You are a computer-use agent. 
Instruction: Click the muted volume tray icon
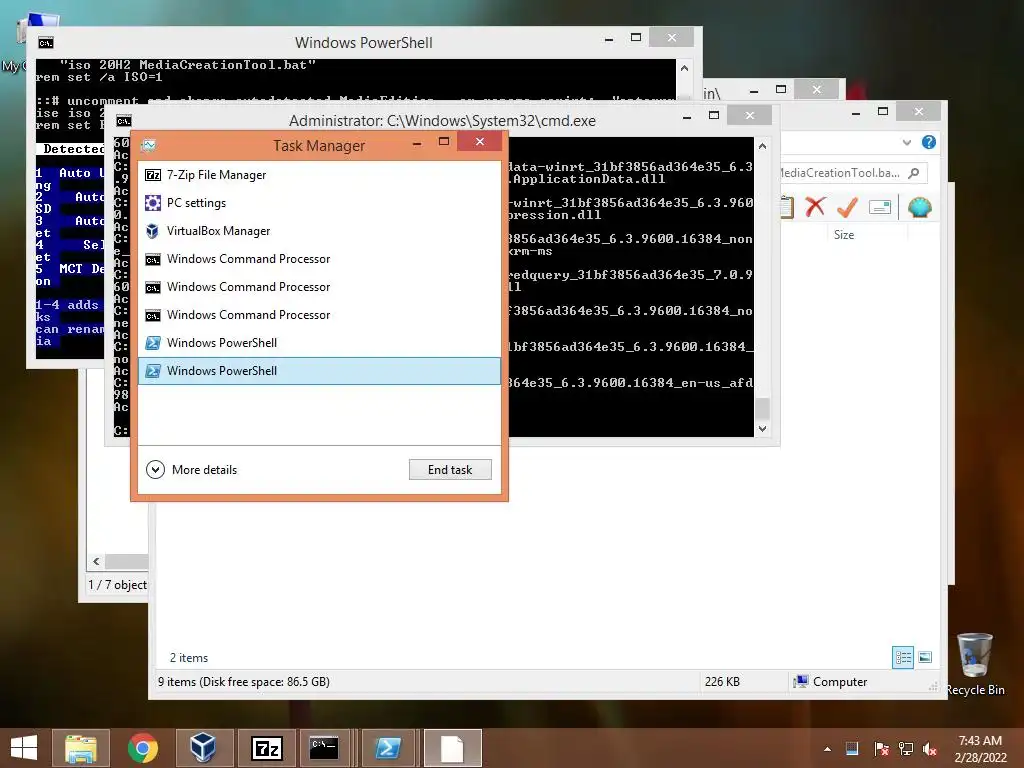click(930, 749)
